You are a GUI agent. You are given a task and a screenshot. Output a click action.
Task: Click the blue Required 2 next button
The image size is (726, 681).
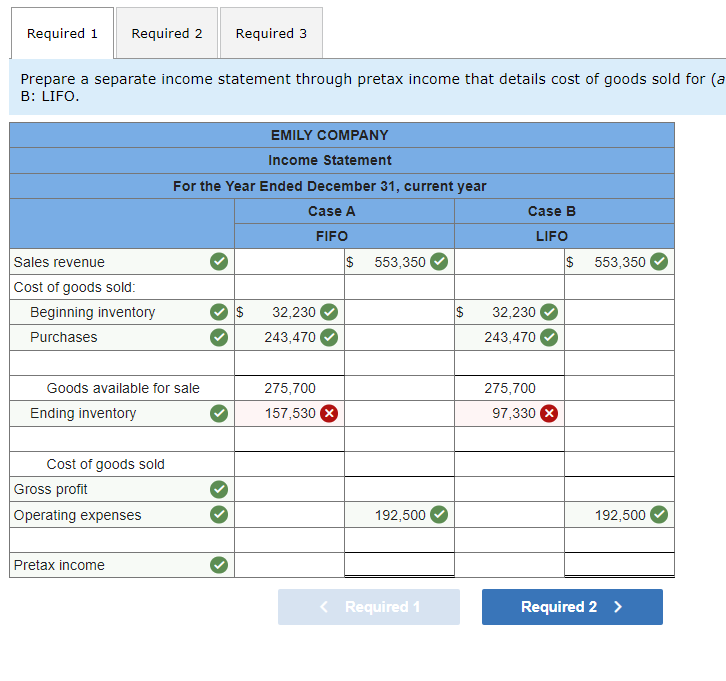(x=572, y=607)
